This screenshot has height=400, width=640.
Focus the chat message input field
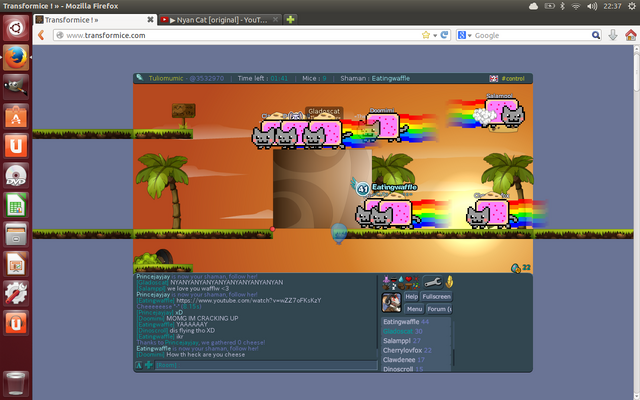[x=266, y=365]
